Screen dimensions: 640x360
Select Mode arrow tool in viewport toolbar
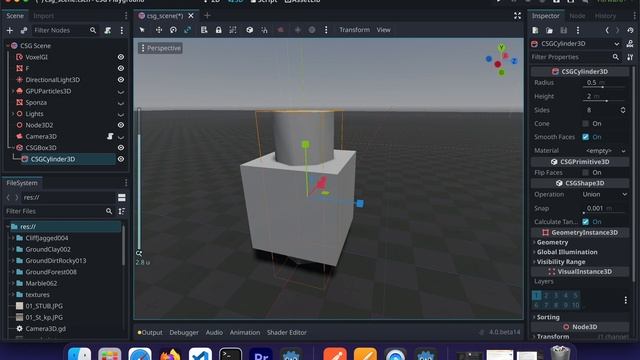click(x=142, y=30)
